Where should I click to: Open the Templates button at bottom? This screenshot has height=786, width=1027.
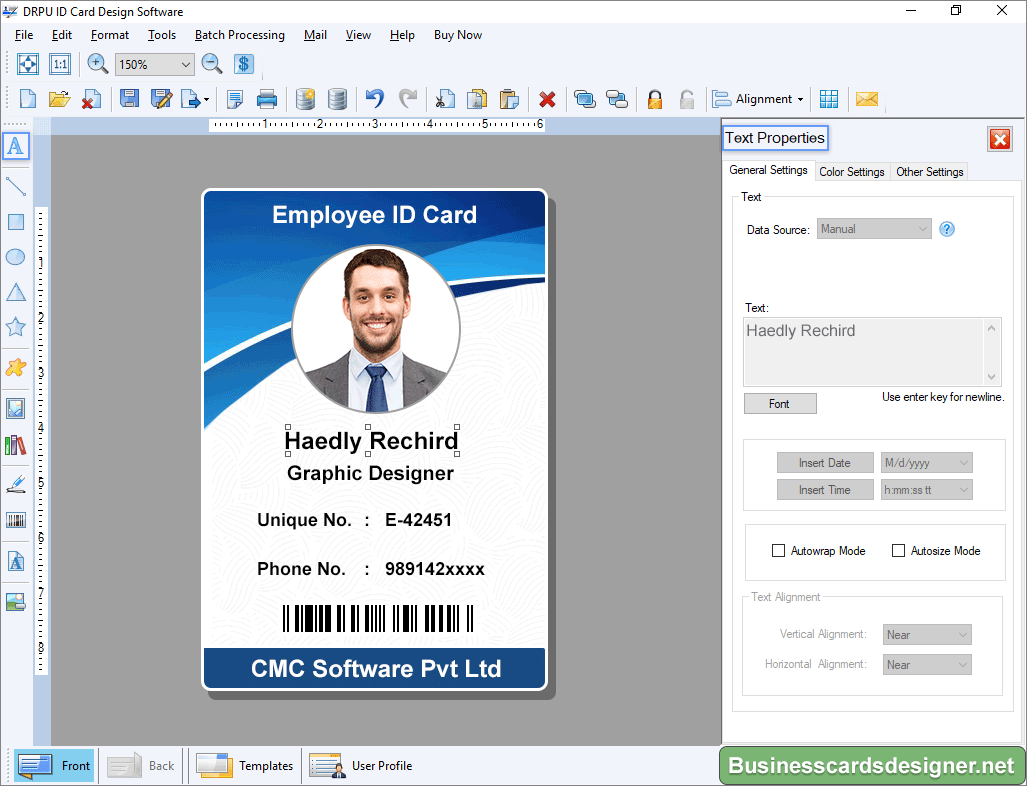(245, 765)
